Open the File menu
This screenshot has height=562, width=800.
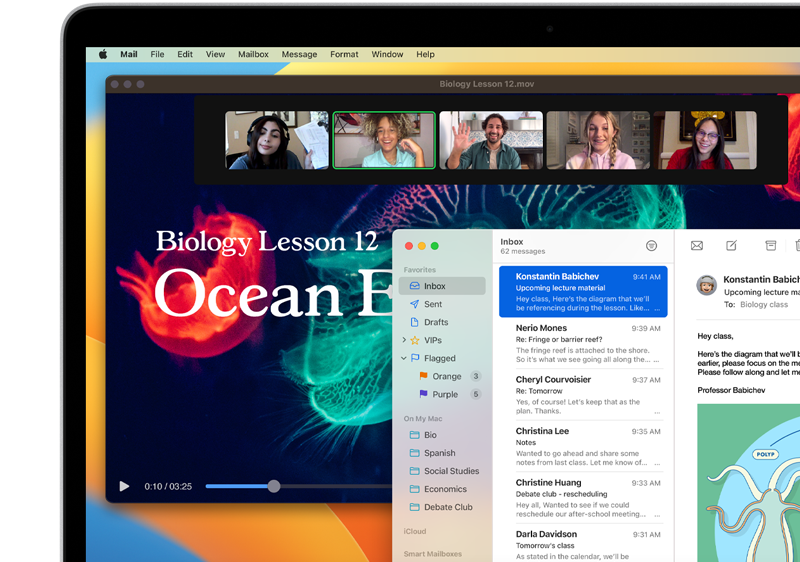tap(157, 54)
